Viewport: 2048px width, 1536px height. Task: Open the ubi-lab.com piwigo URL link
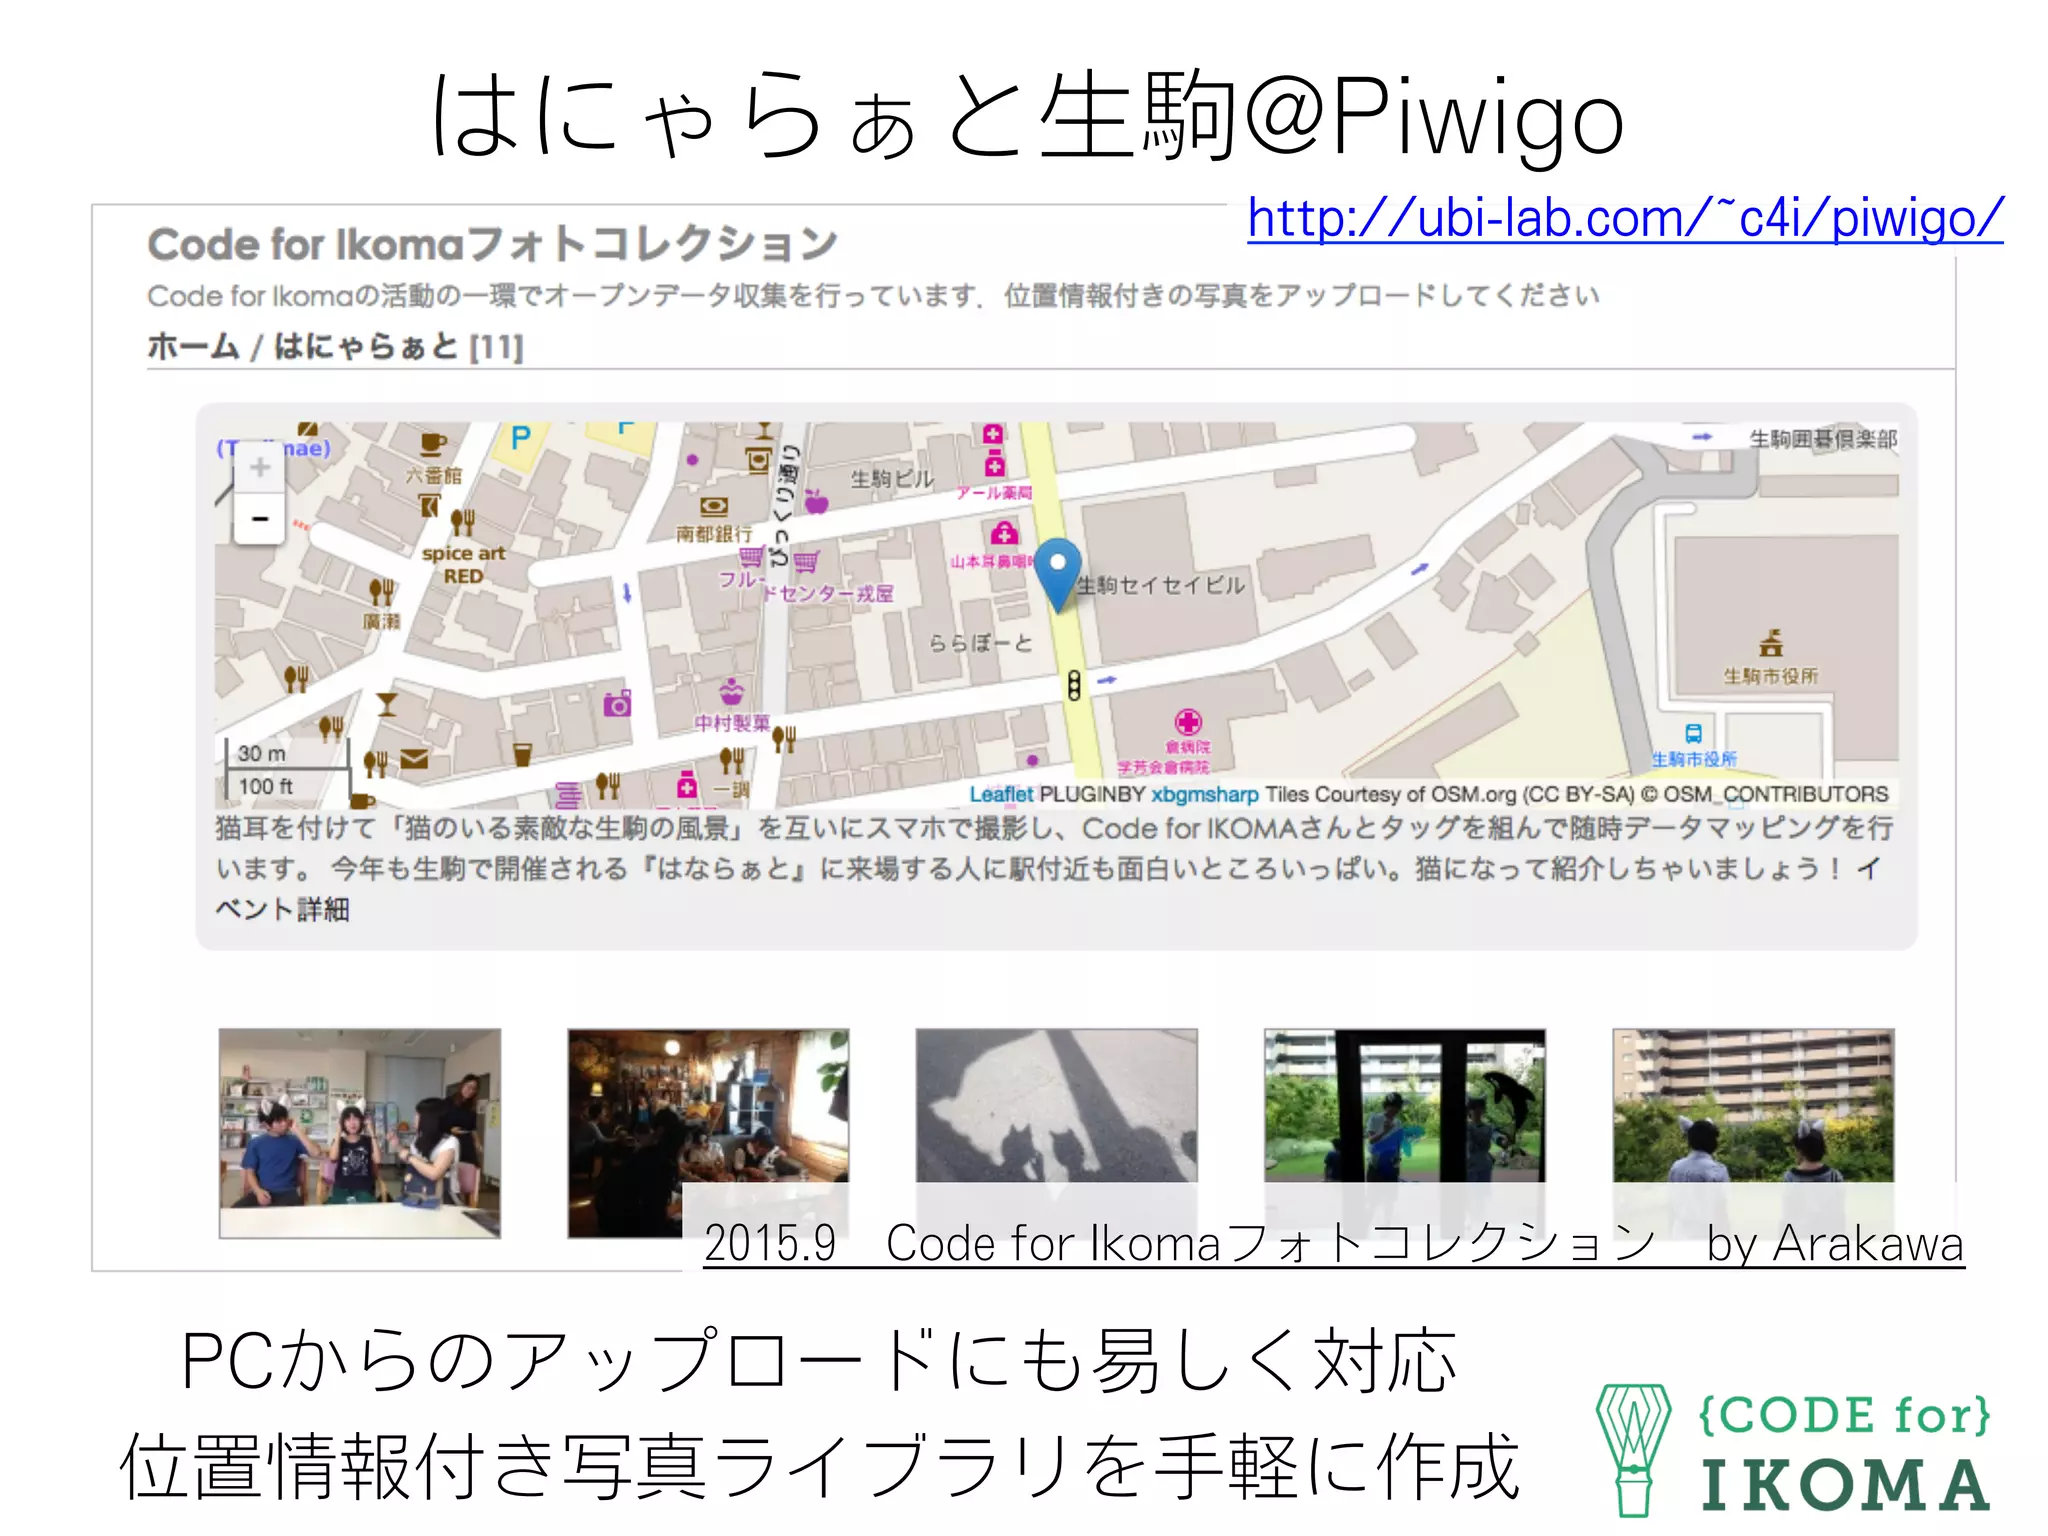[1625, 218]
